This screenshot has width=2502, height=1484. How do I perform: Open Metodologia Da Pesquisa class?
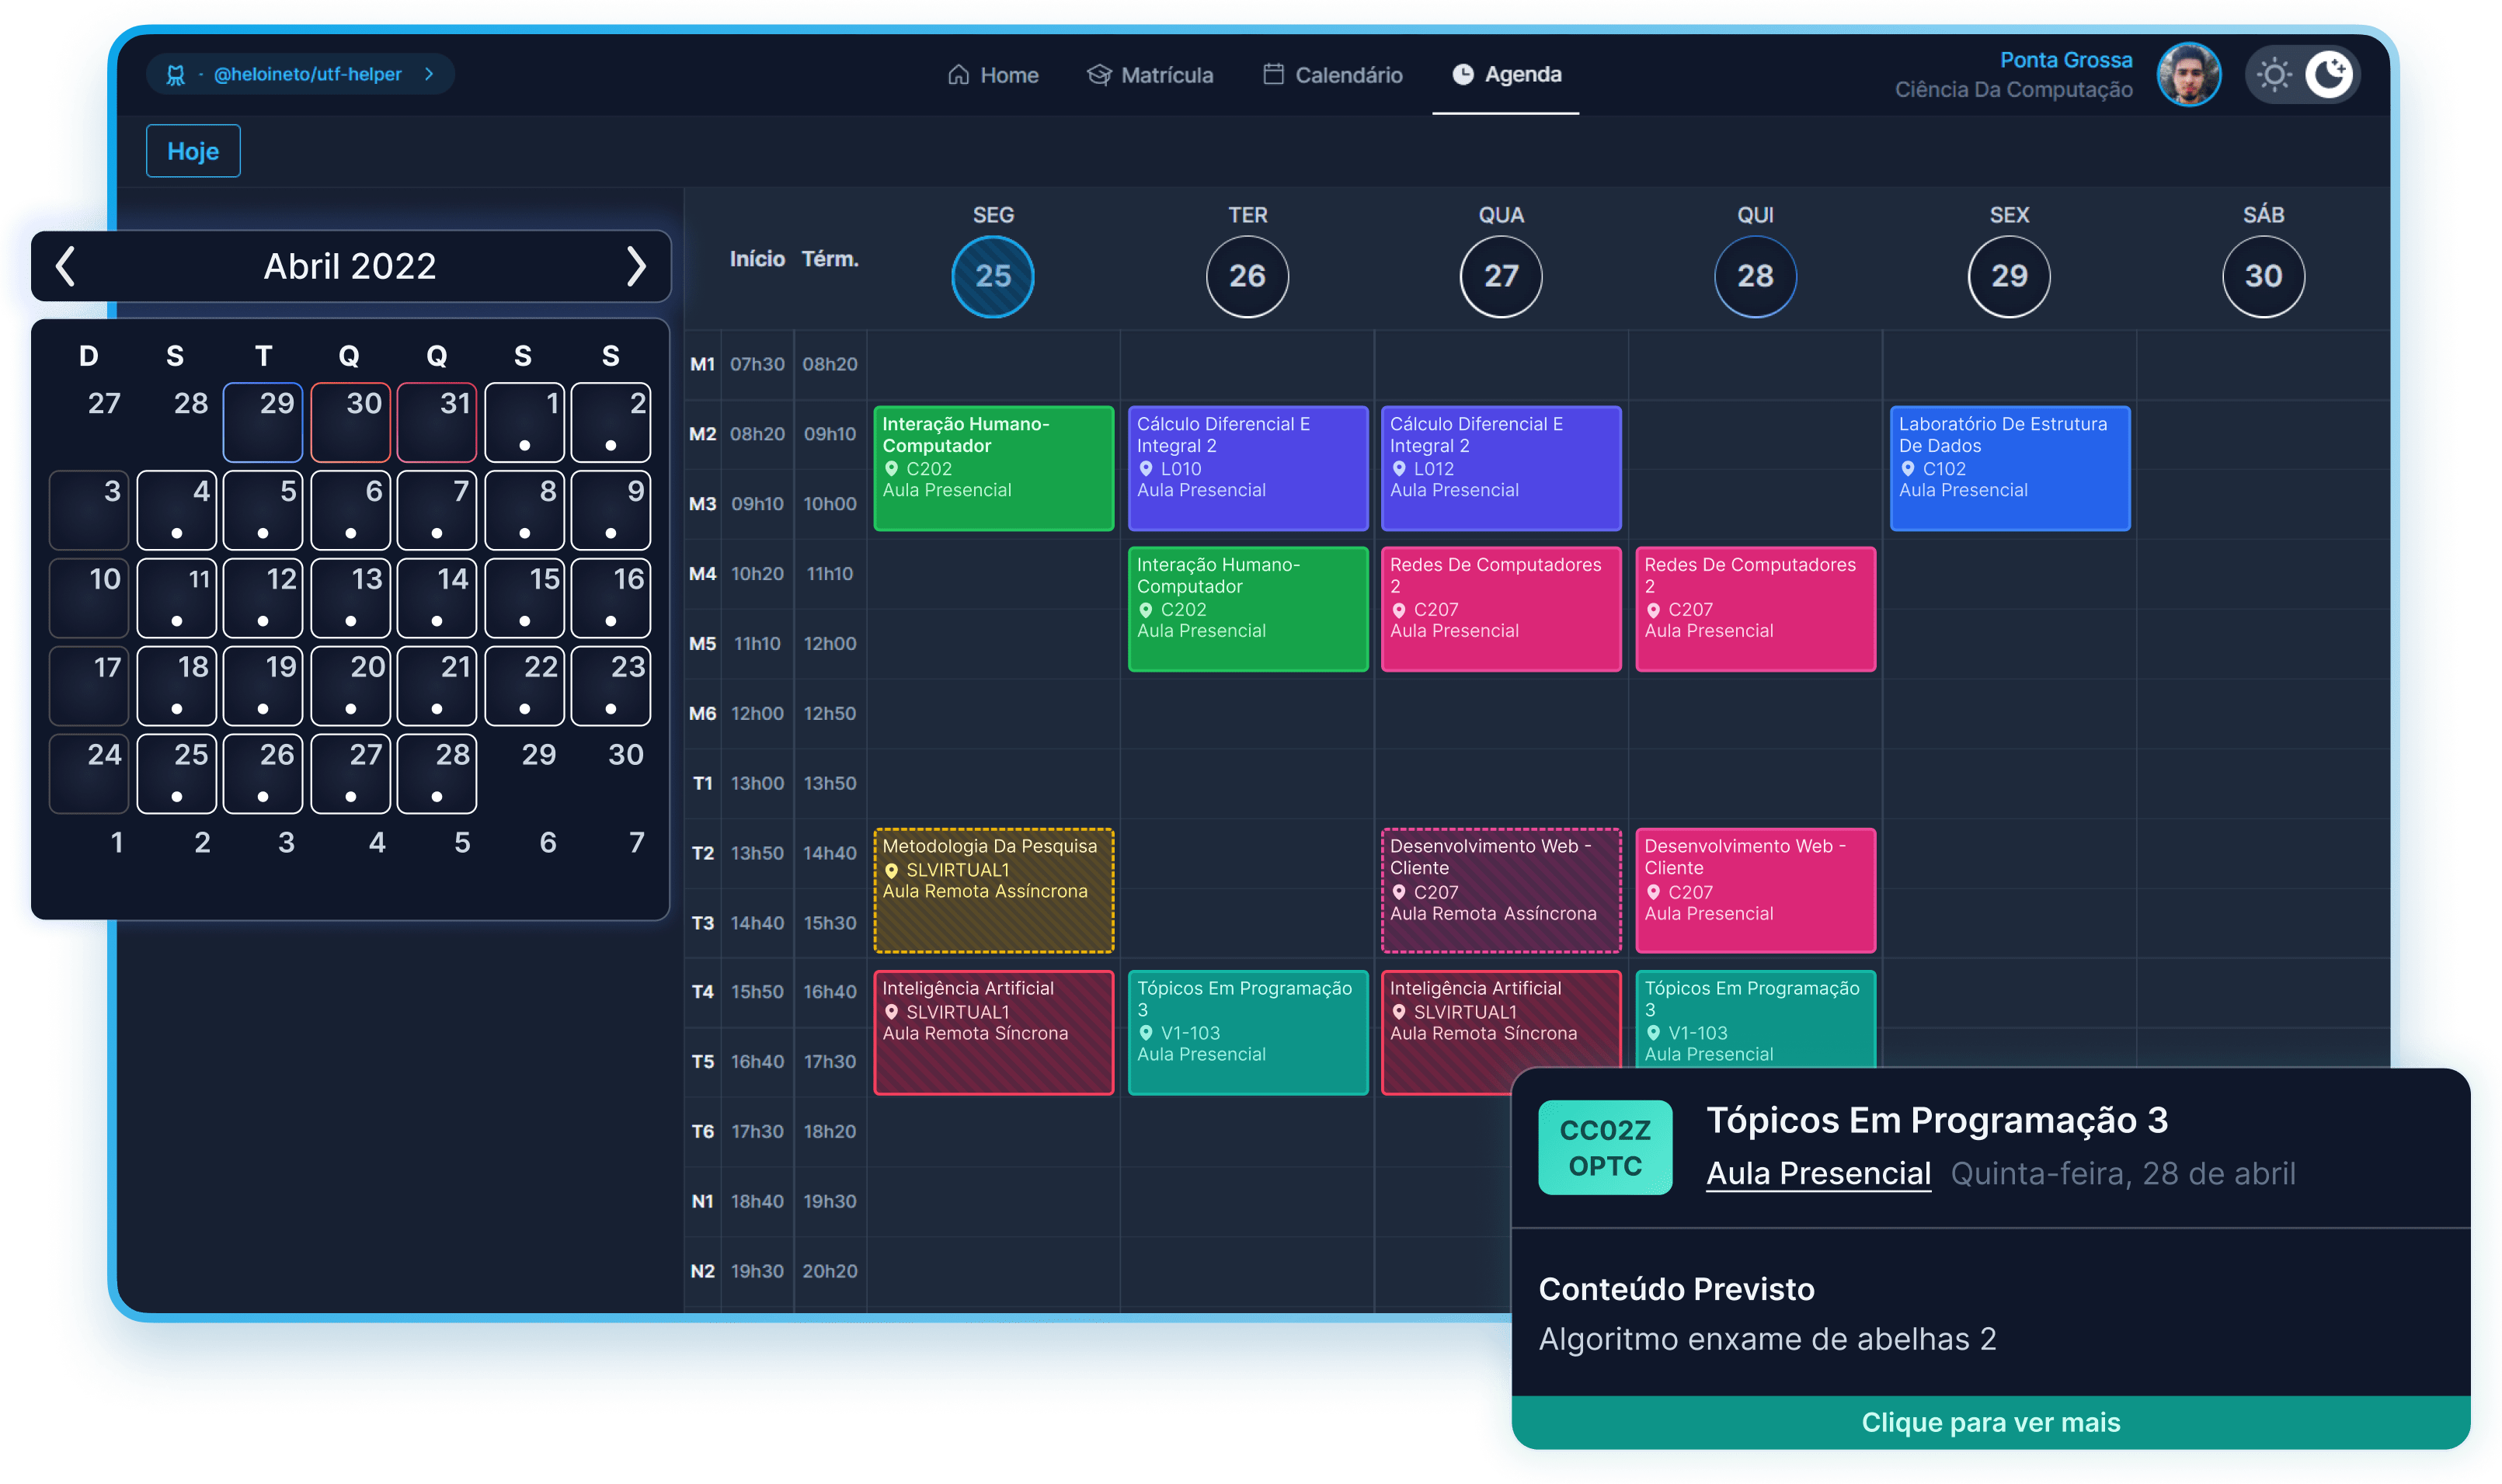[x=993, y=890]
